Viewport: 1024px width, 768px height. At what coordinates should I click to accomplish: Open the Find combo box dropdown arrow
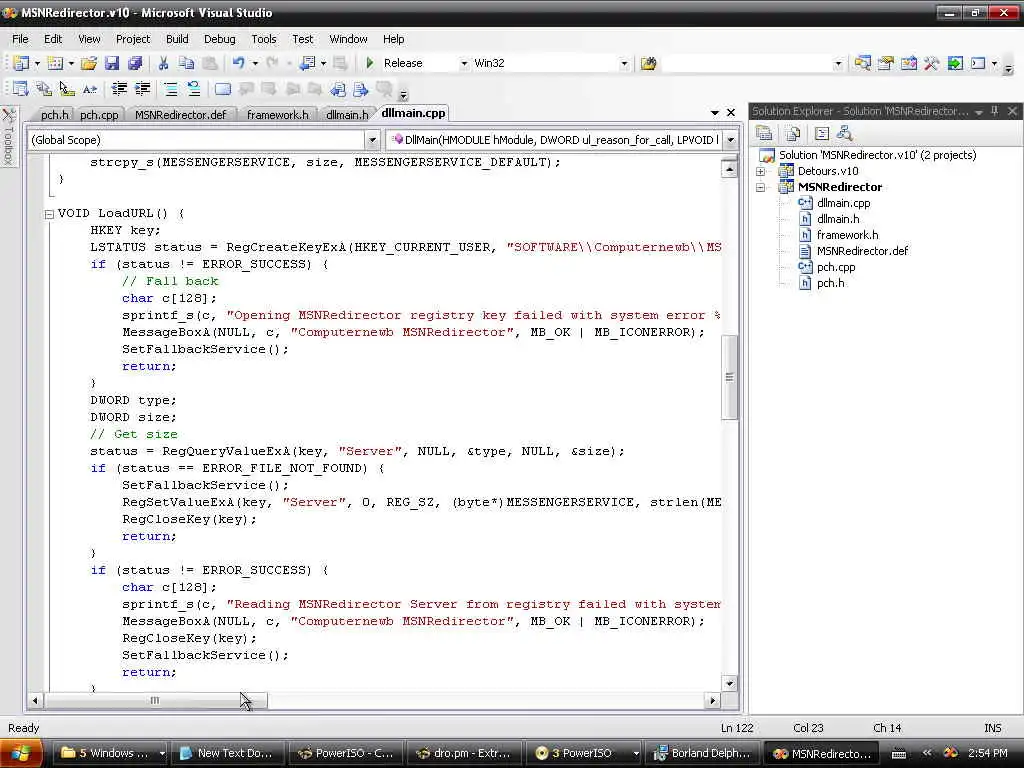(838, 63)
